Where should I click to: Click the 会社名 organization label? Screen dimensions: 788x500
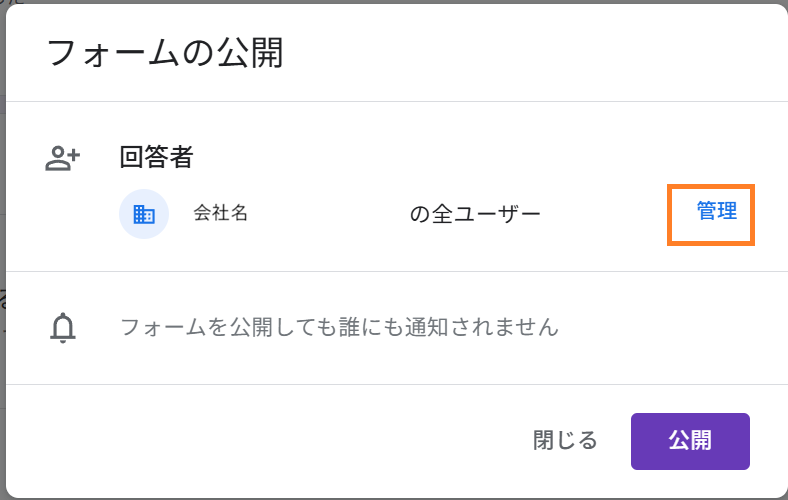(x=220, y=213)
